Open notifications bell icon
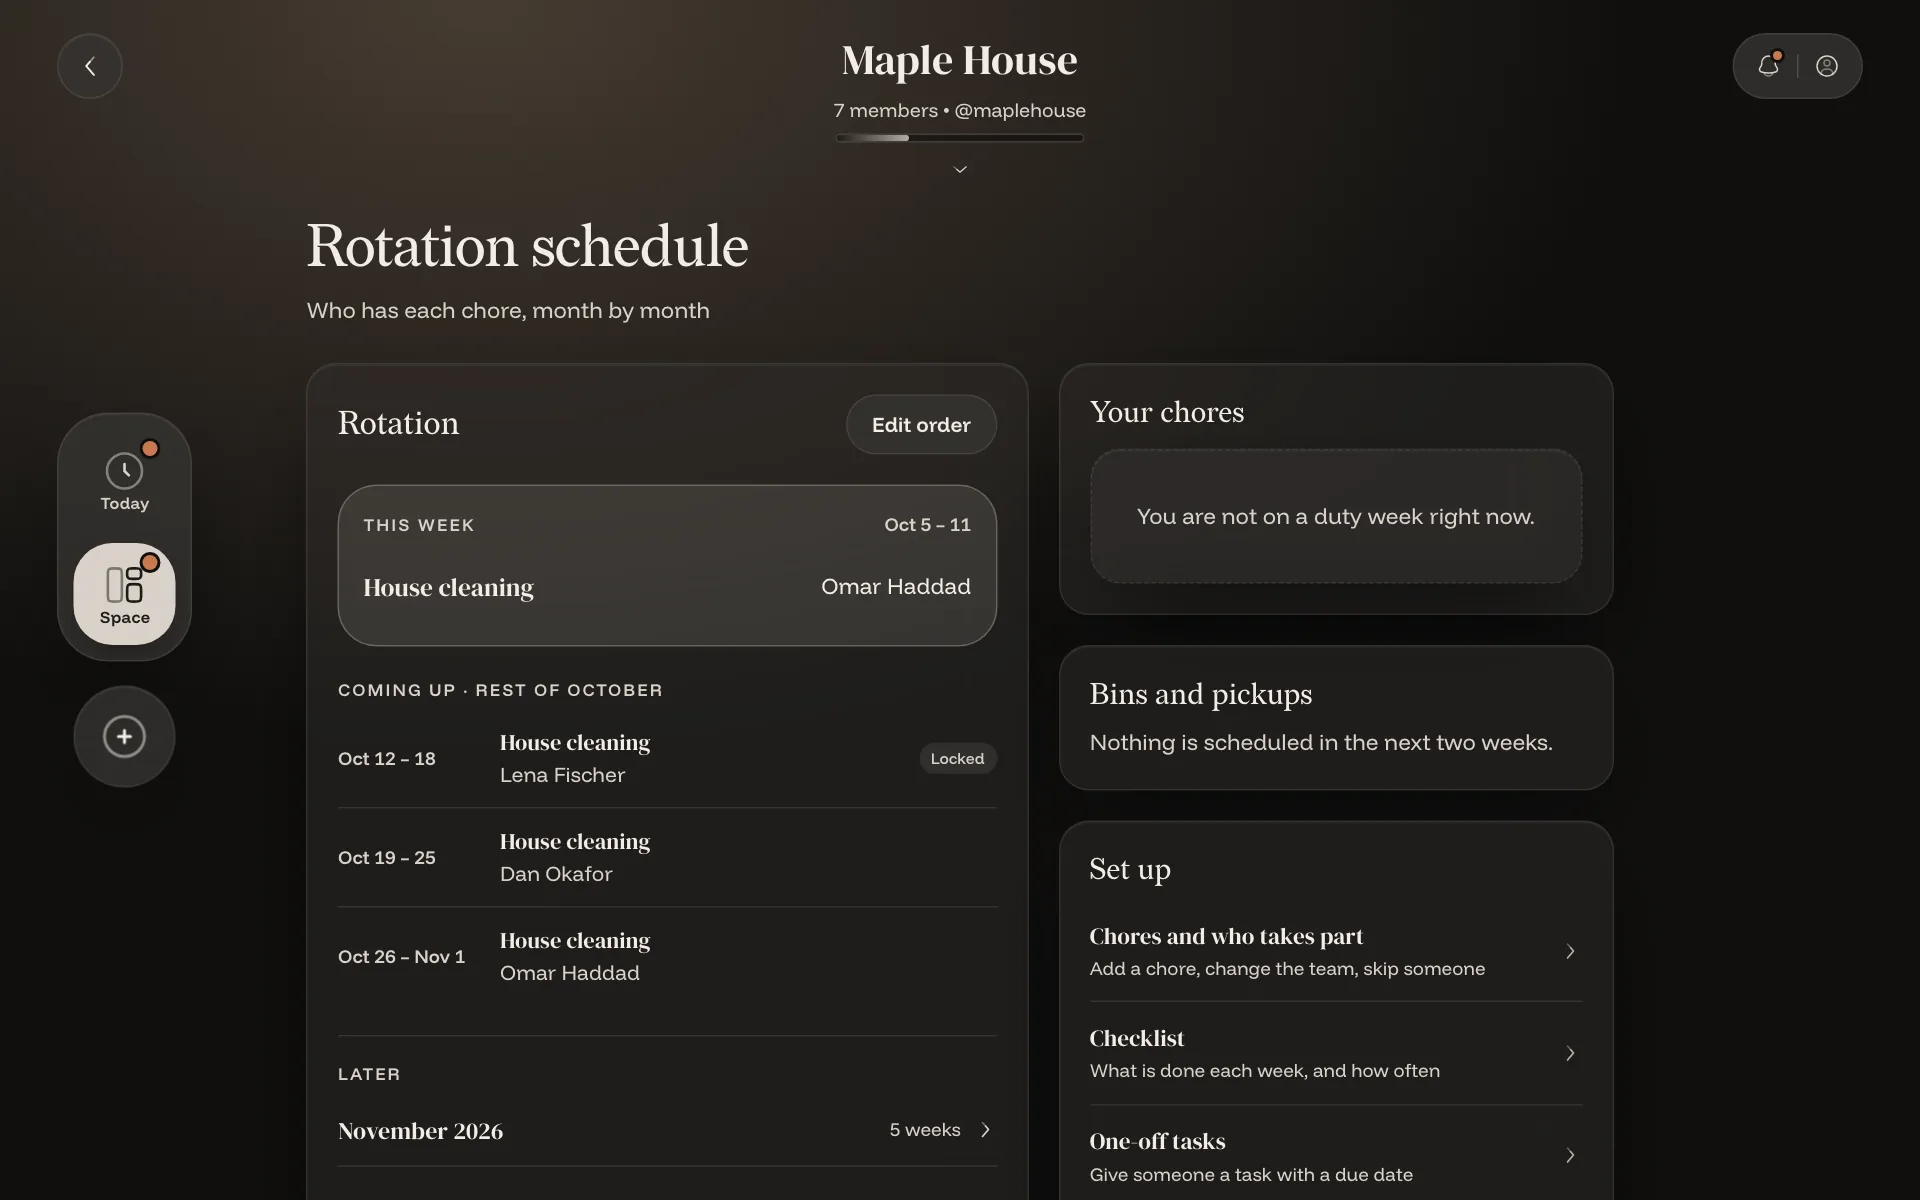The image size is (1920, 1200). (1768, 66)
